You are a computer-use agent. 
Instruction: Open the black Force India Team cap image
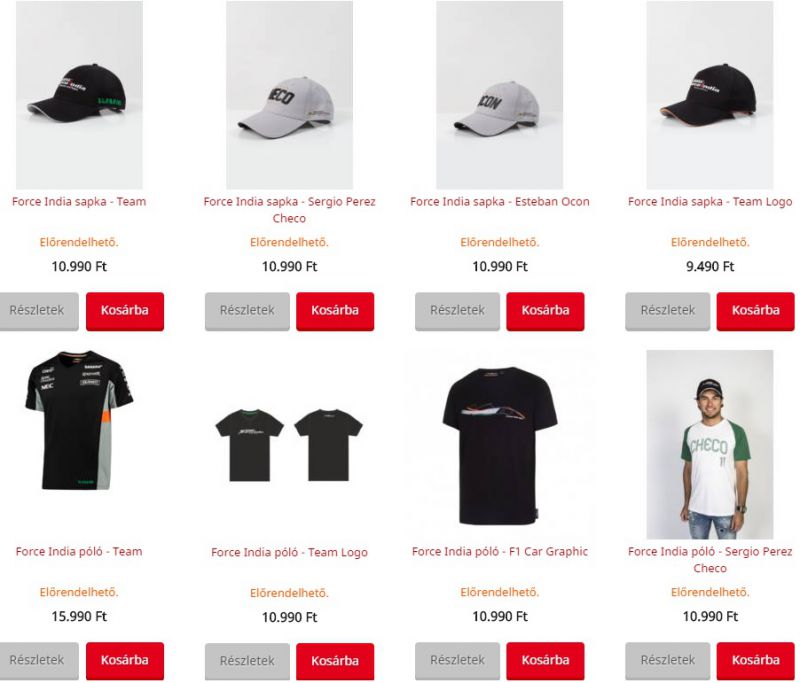click(x=79, y=95)
